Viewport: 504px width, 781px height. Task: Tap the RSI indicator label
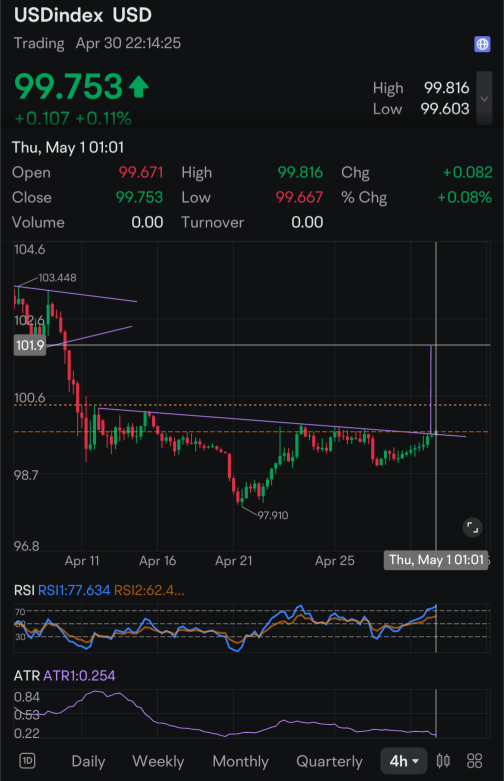click(24, 590)
